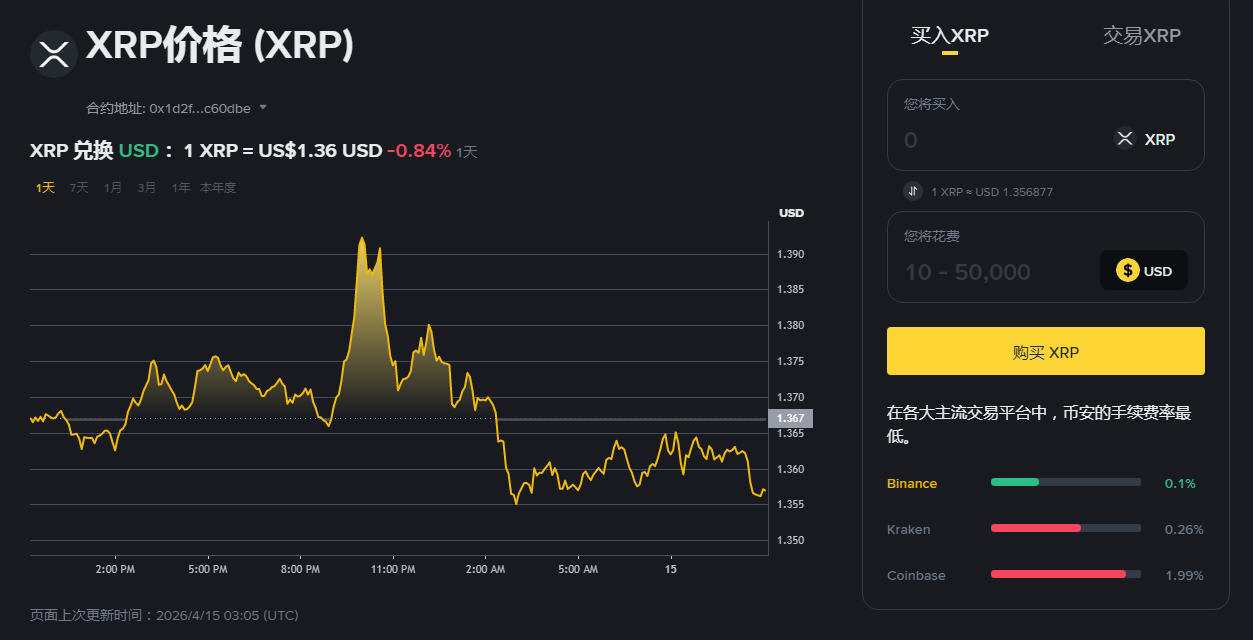1253x640 pixels.
Task: Click the XRP icon in buy field
Action: click(x=1125, y=139)
